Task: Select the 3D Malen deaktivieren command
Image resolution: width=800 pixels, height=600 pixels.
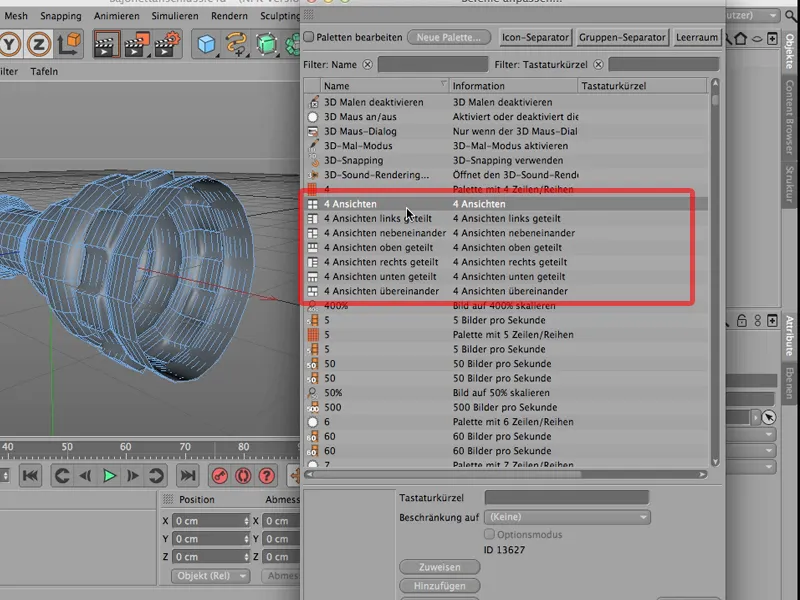Action: coord(506,102)
